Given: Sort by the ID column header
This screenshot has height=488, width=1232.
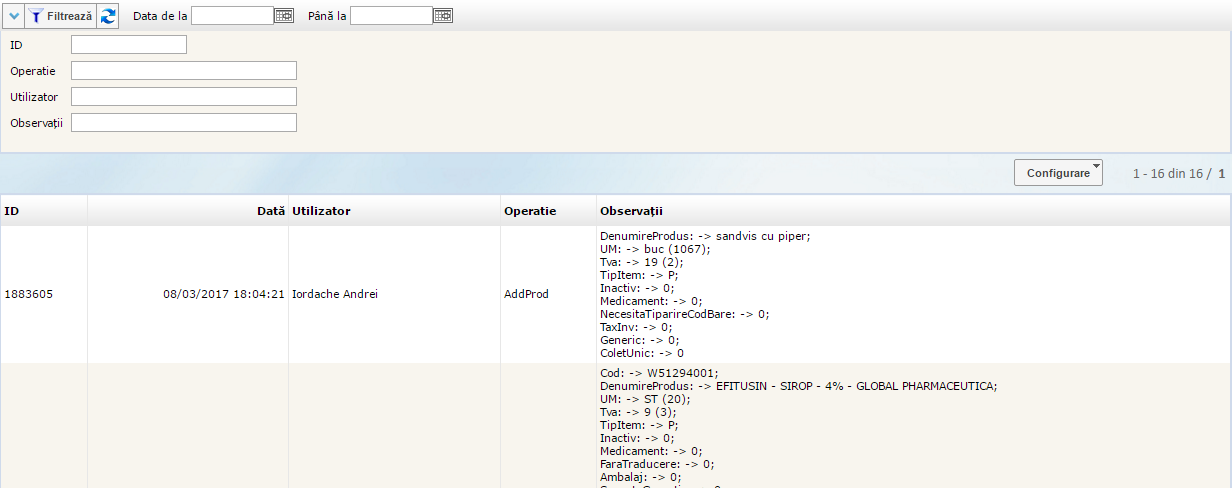Looking at the screenshot, I should (12, 211).
